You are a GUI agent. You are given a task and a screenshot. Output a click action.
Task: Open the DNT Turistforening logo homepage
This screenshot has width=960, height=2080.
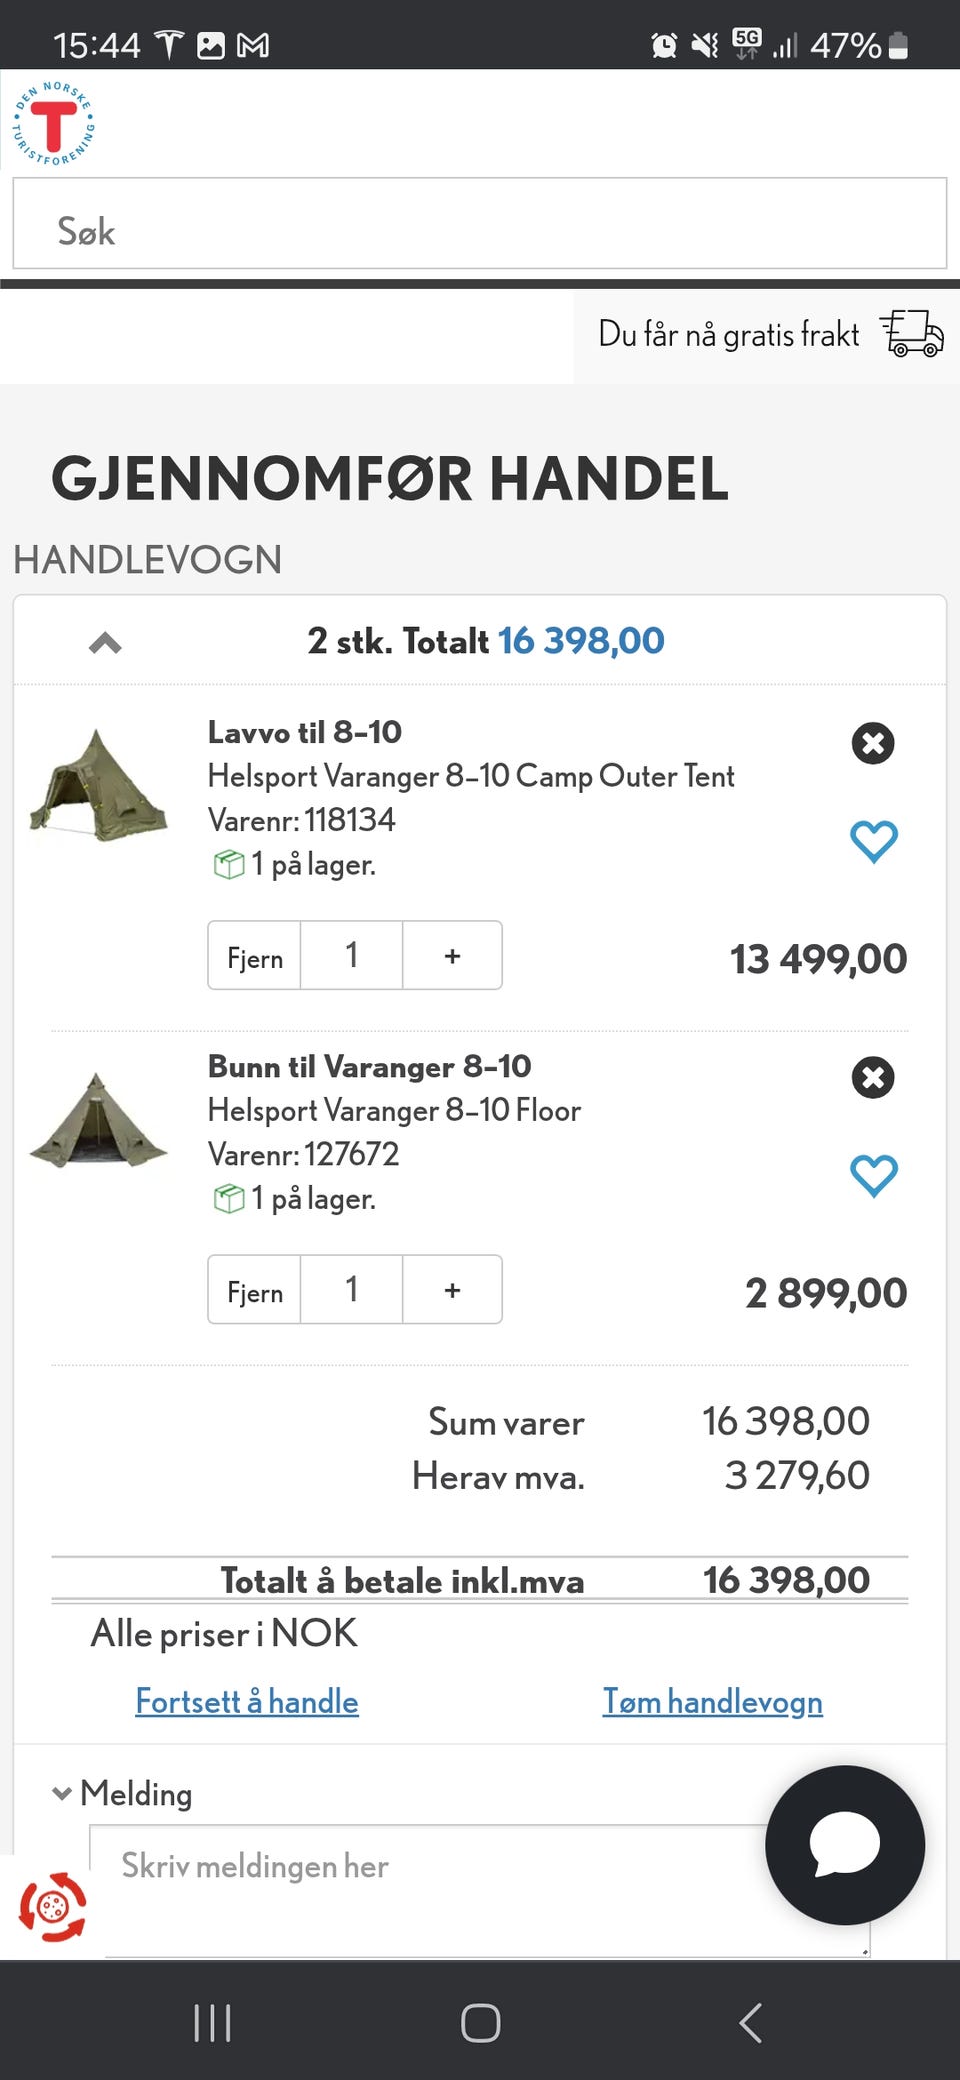pos(54,124)
